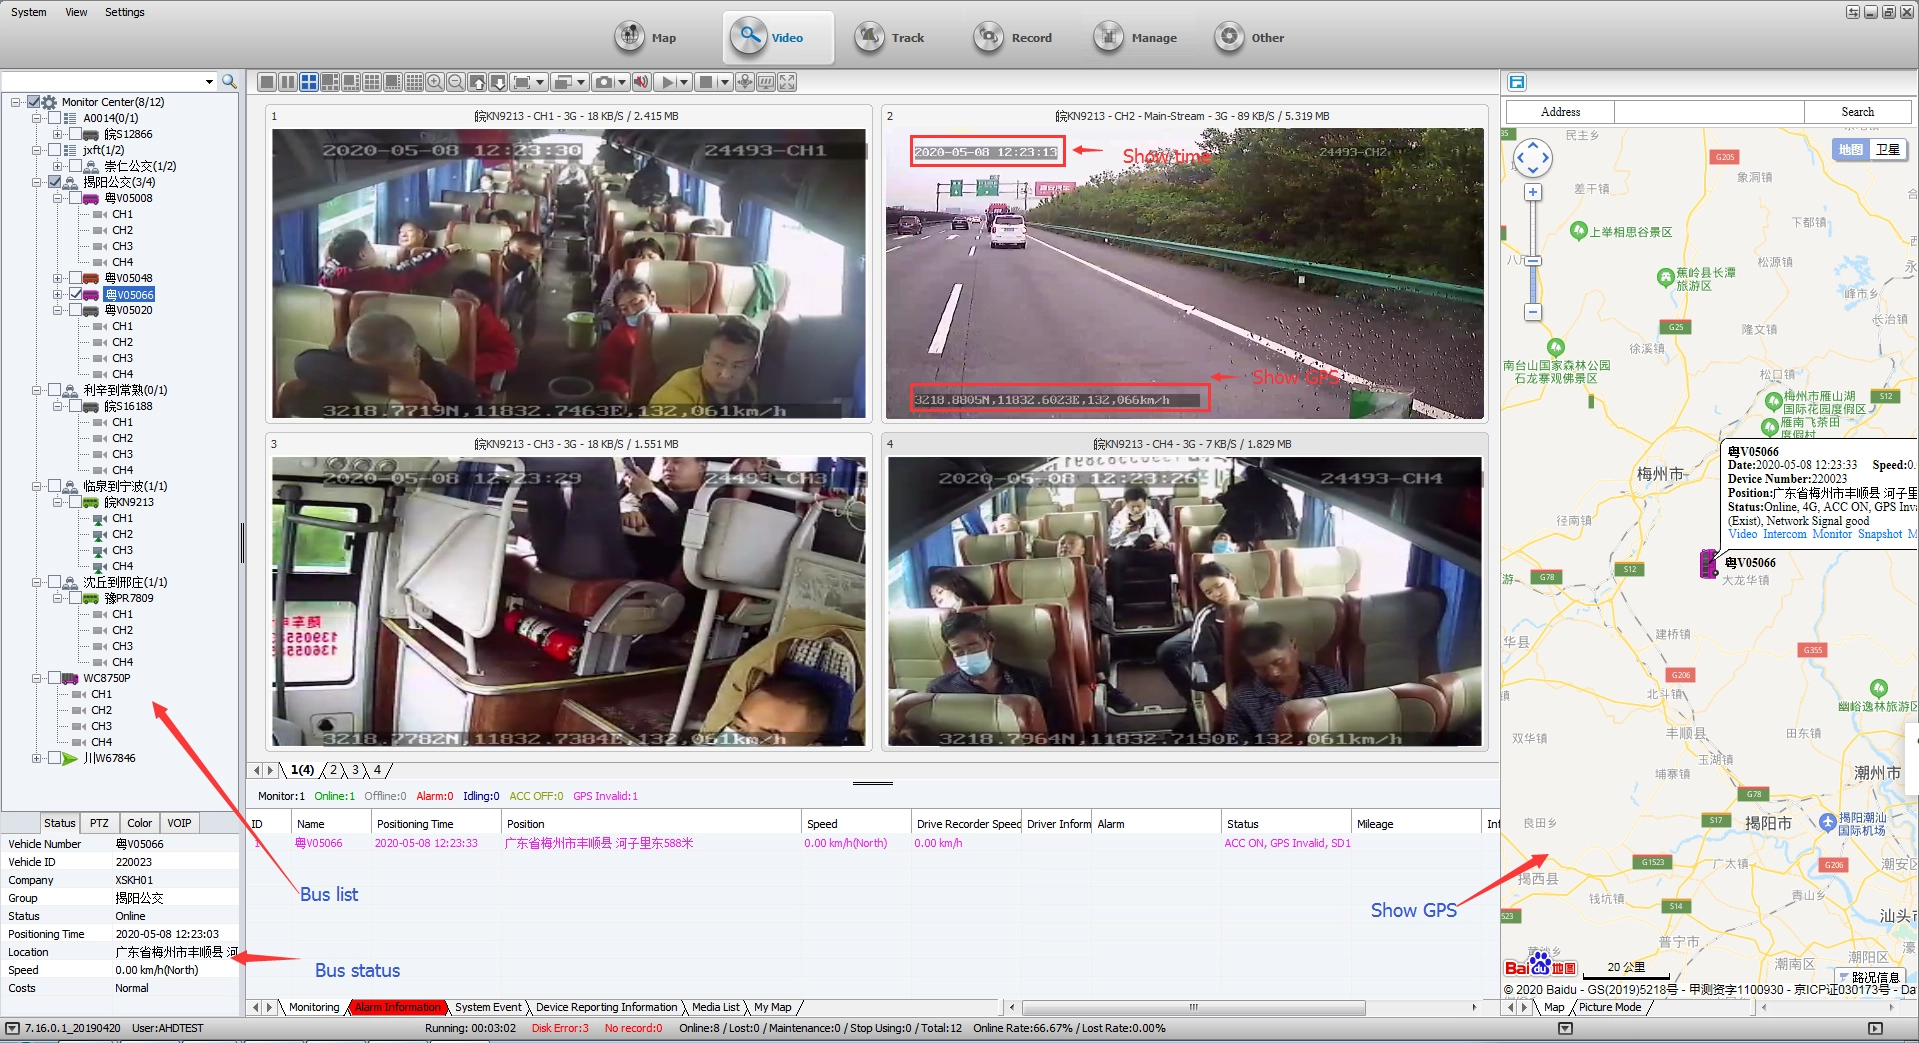Click the map Search button

1858,112
